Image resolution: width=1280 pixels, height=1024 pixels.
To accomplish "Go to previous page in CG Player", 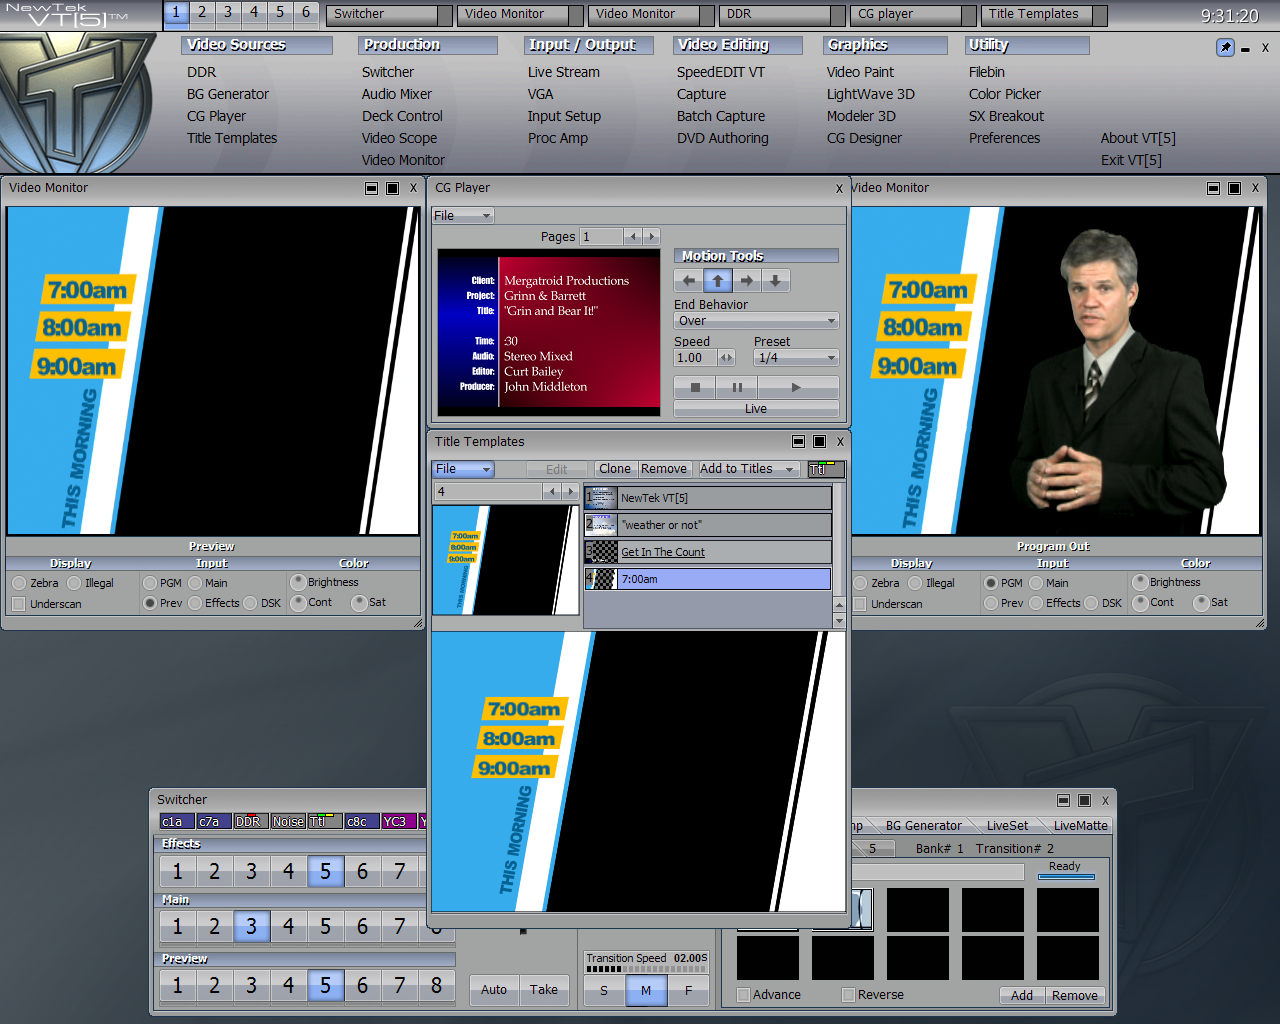I will (633, 237).
